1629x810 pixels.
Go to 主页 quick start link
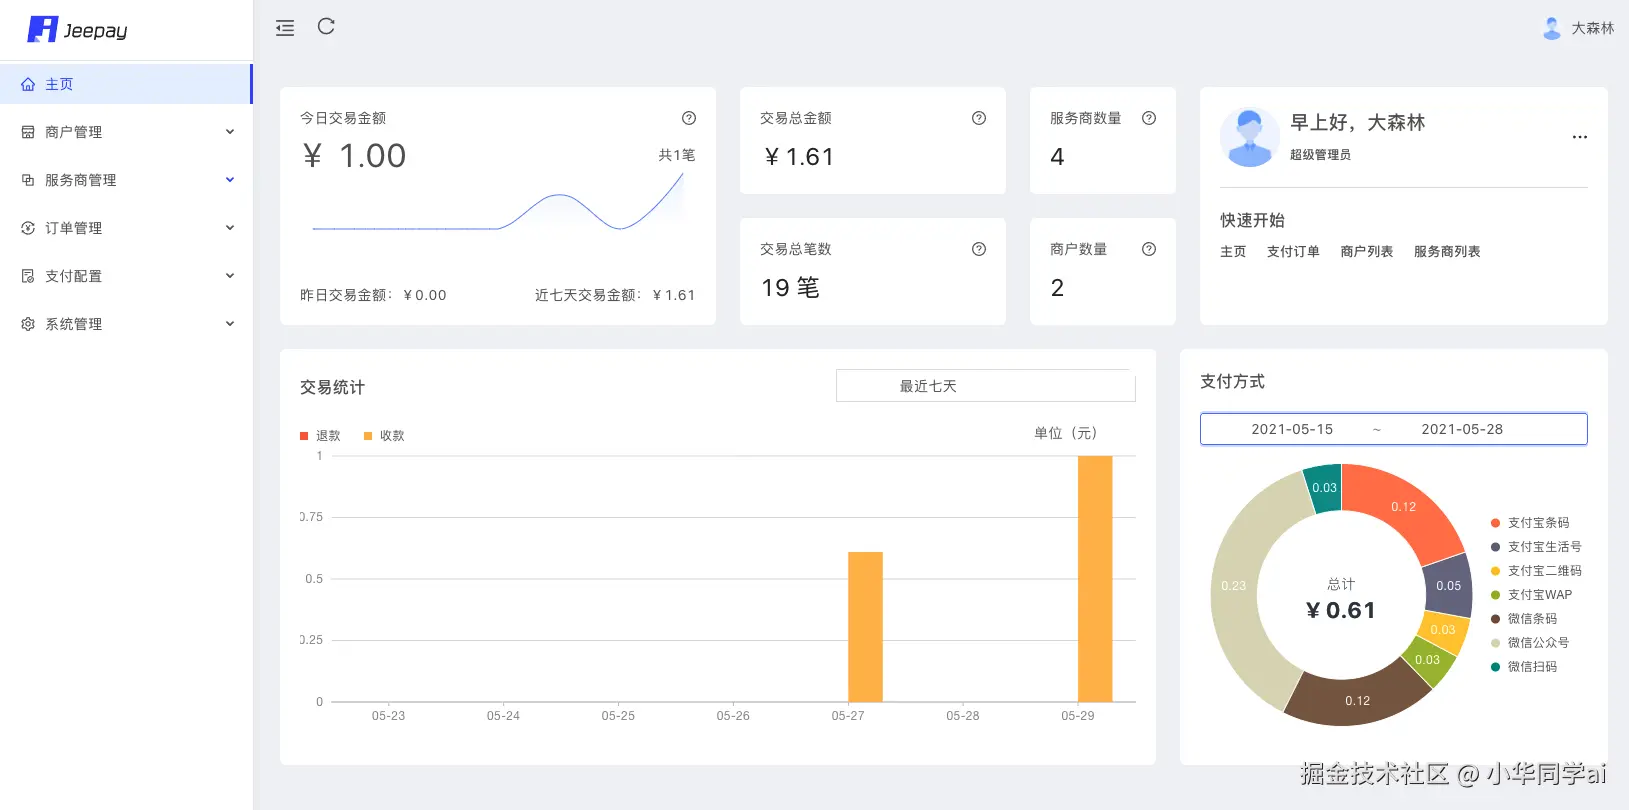tap(1233, 252)
